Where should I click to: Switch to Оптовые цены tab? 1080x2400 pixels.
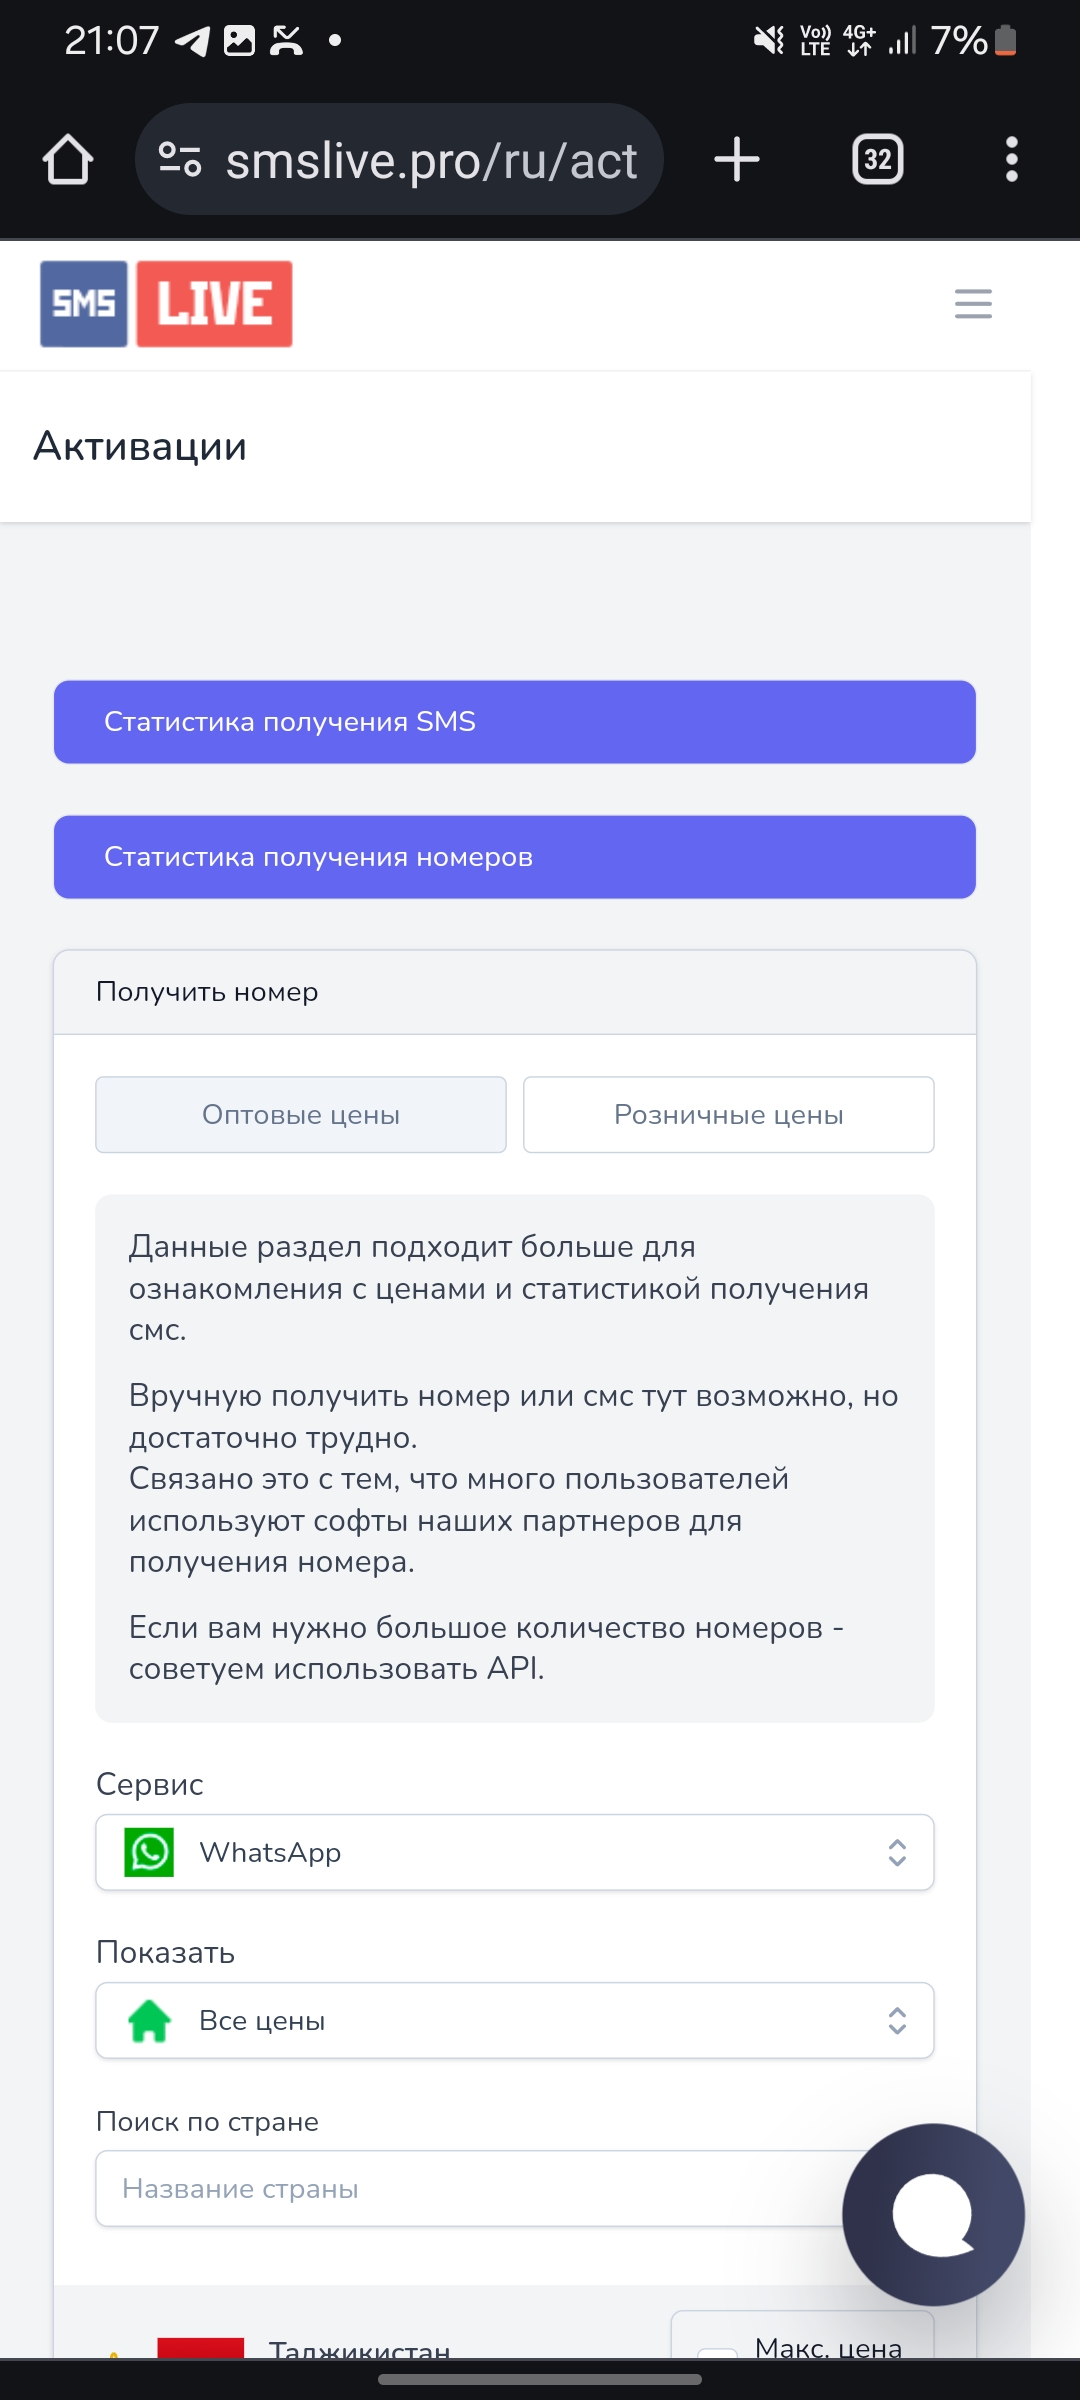click(x=301, y=1115)
